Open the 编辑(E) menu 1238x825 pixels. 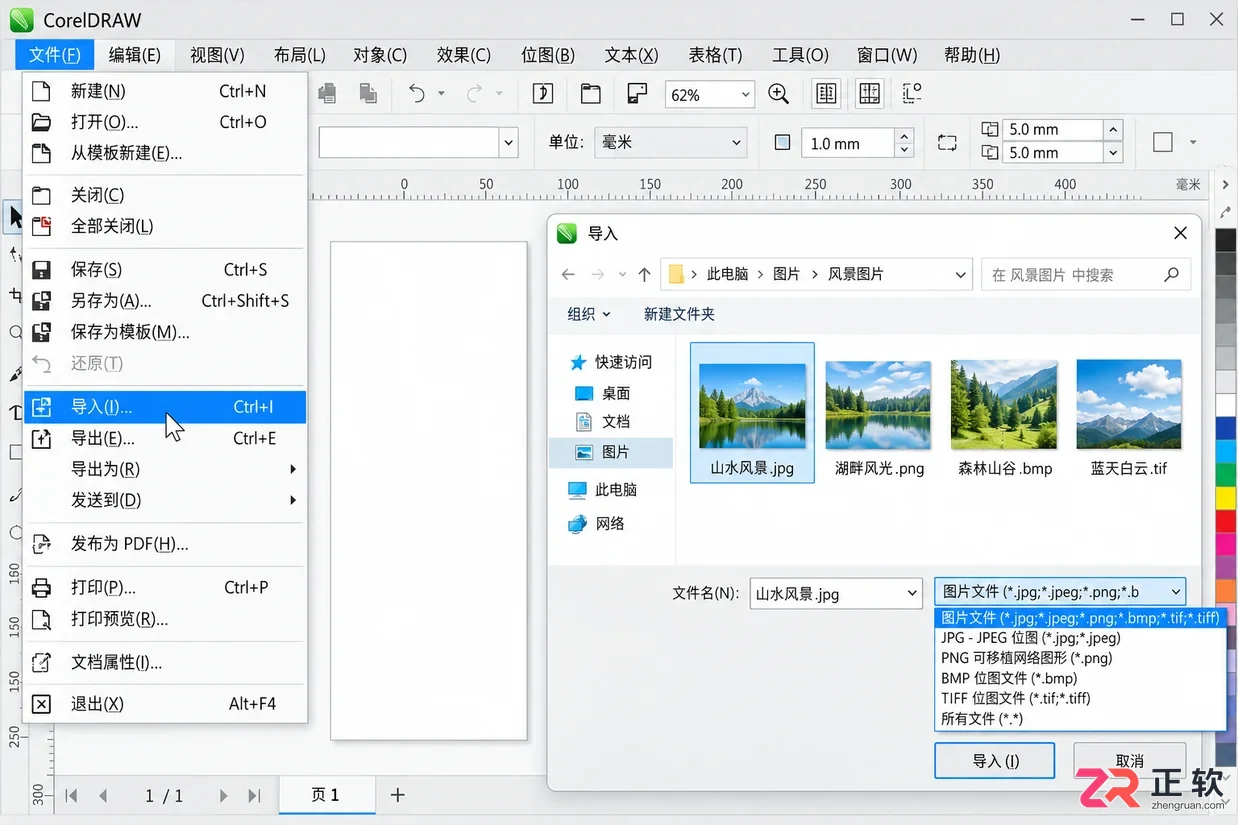pos(134,55)
